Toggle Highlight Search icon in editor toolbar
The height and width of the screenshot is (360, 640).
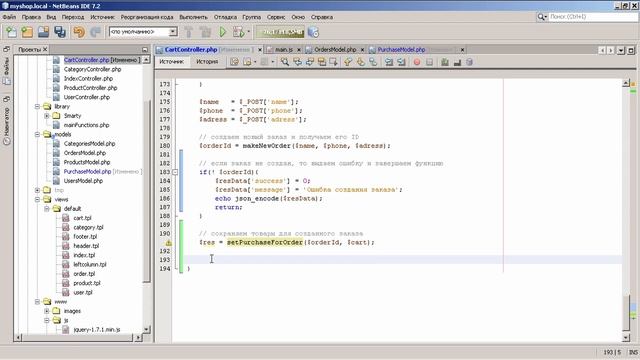322,62
